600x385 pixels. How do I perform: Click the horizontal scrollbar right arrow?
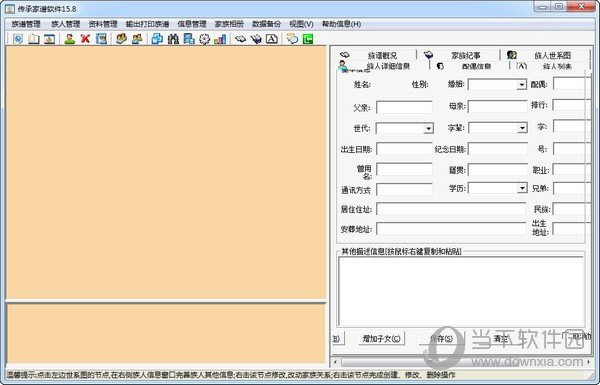(x=588, y=362)
